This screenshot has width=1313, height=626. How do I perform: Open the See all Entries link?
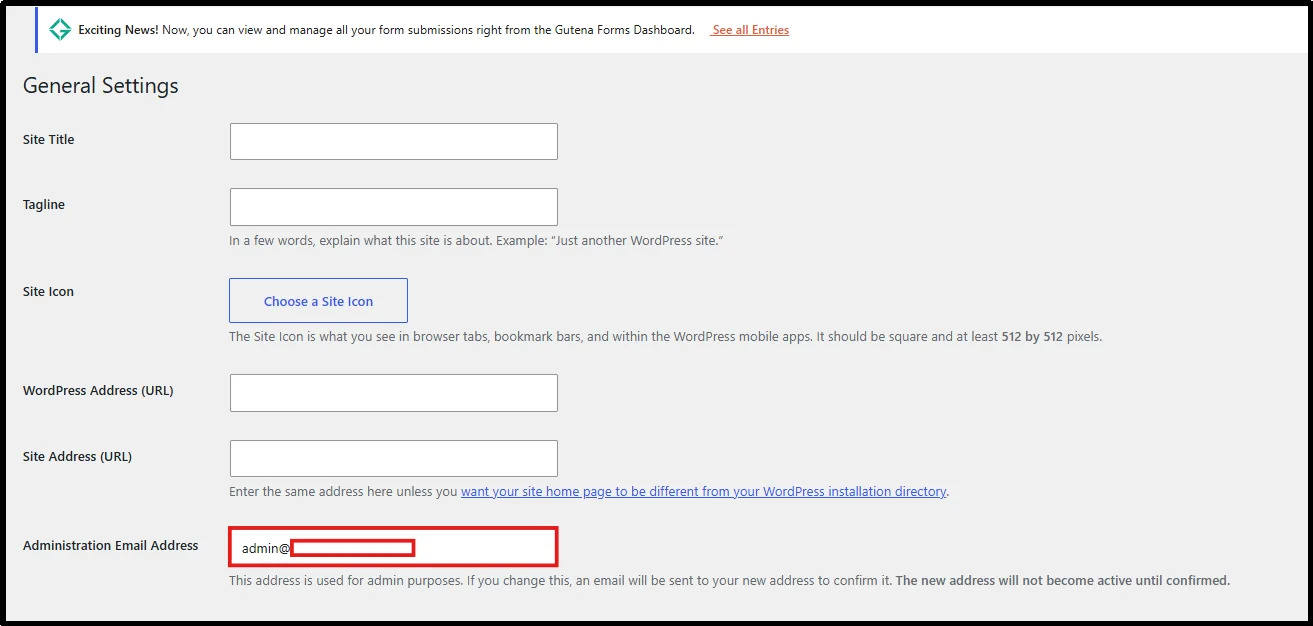(750, 30)
